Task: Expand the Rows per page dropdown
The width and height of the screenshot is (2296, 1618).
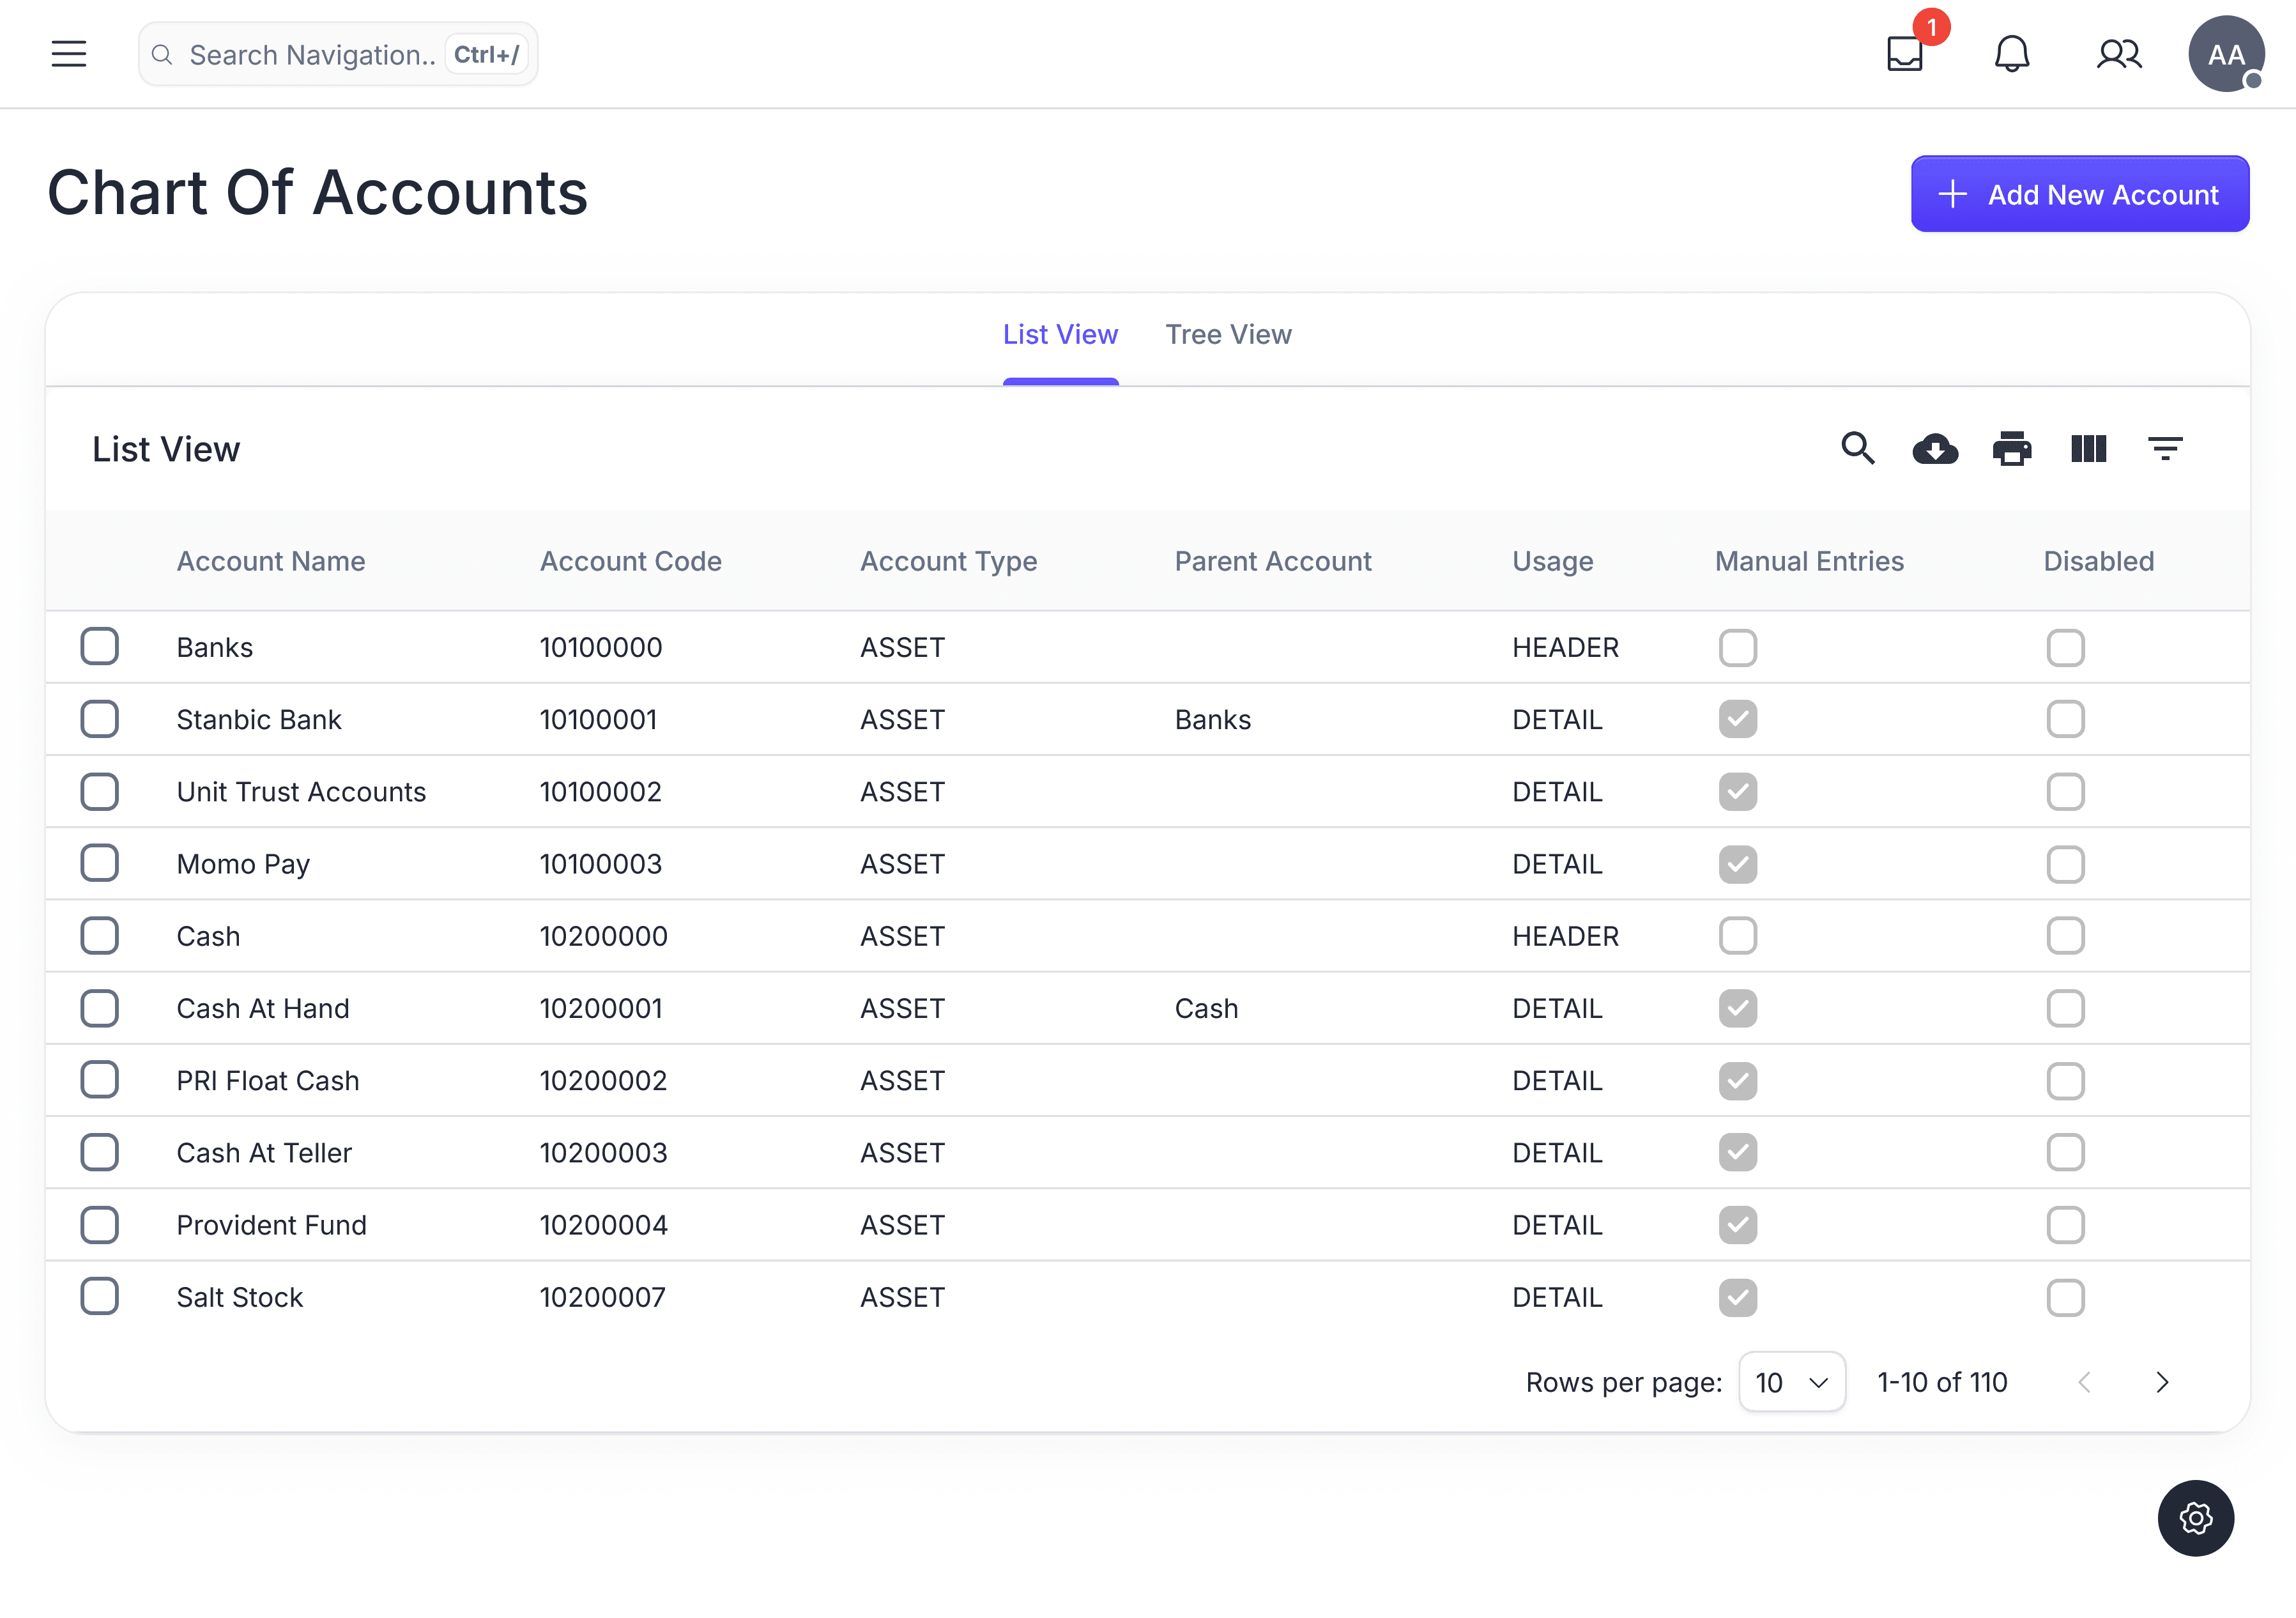Action: coord(1792,1383)
